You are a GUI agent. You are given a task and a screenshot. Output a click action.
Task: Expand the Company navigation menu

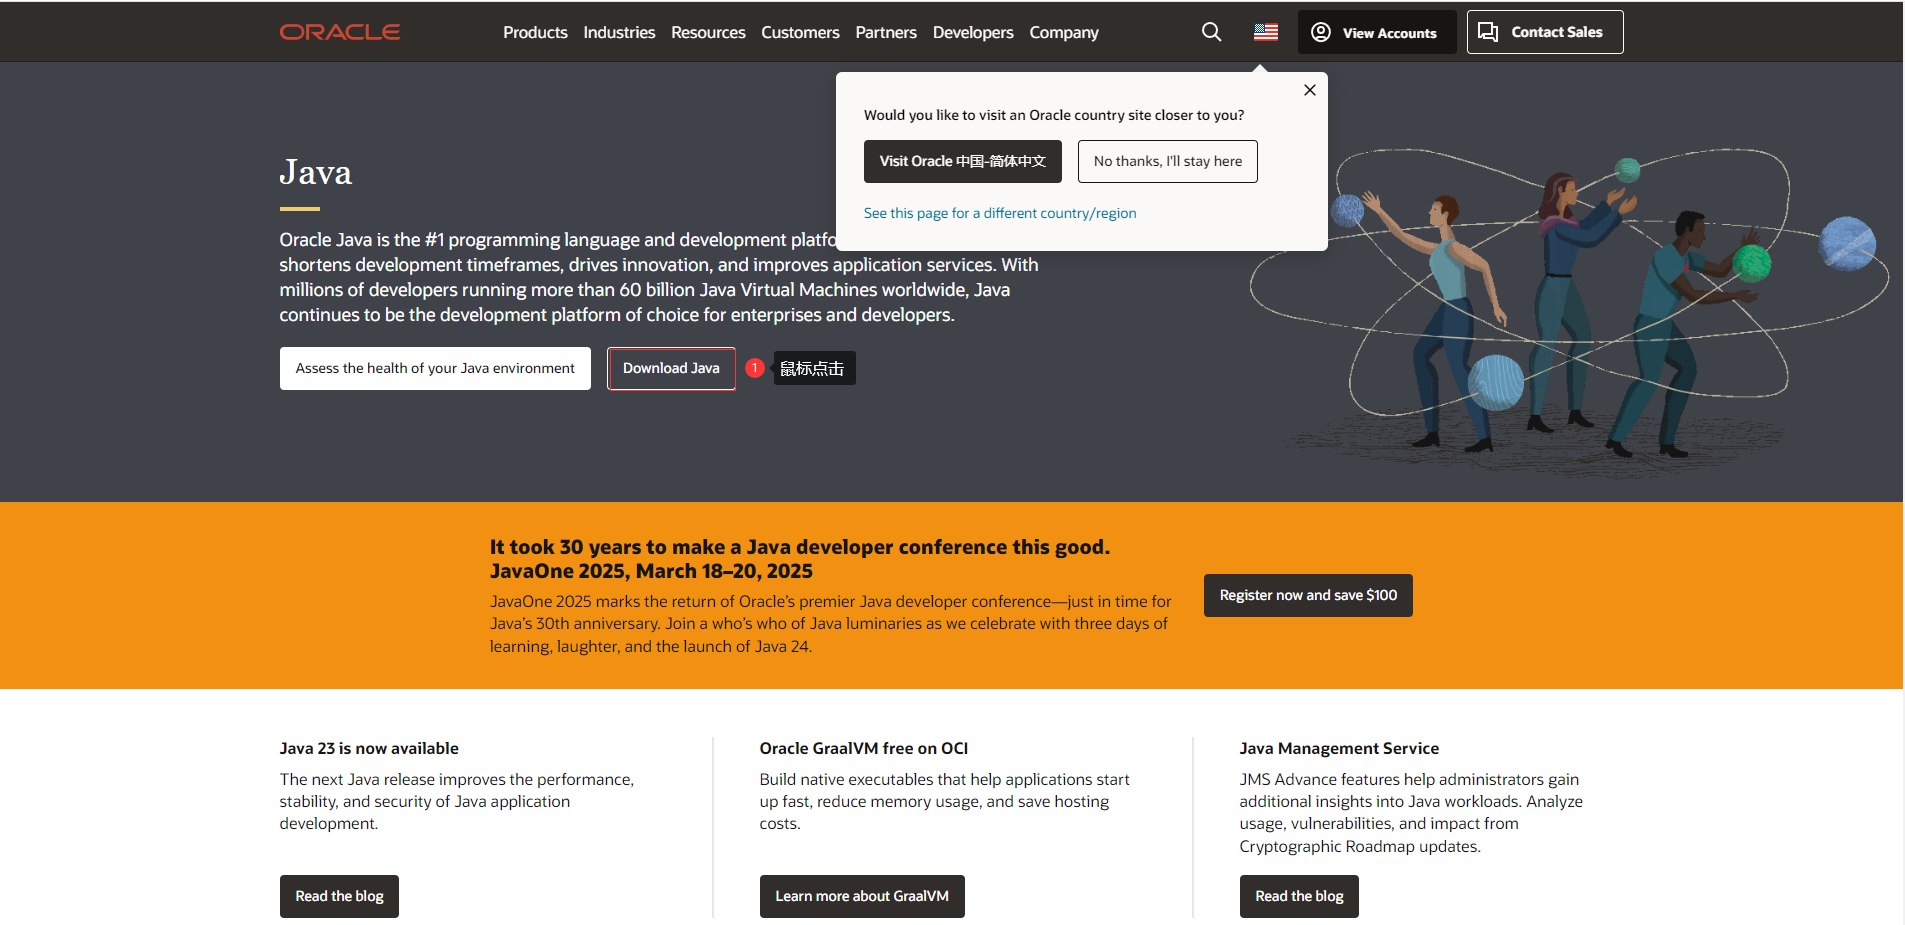coord(1063,33)
